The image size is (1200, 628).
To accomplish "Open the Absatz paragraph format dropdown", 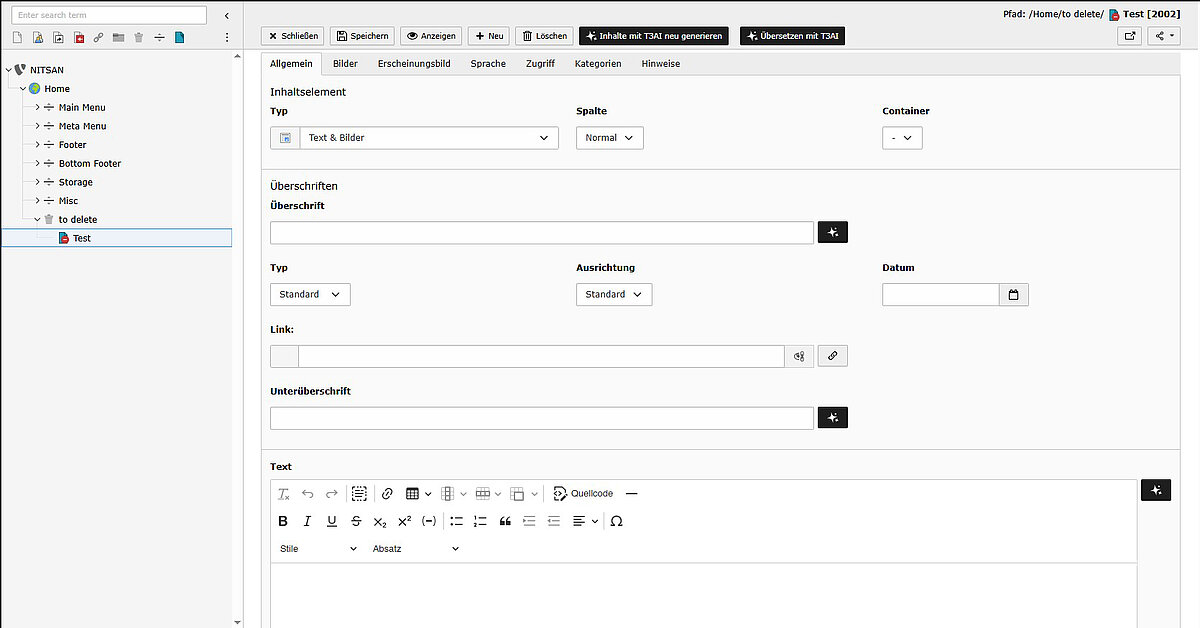I will point(415,548).
